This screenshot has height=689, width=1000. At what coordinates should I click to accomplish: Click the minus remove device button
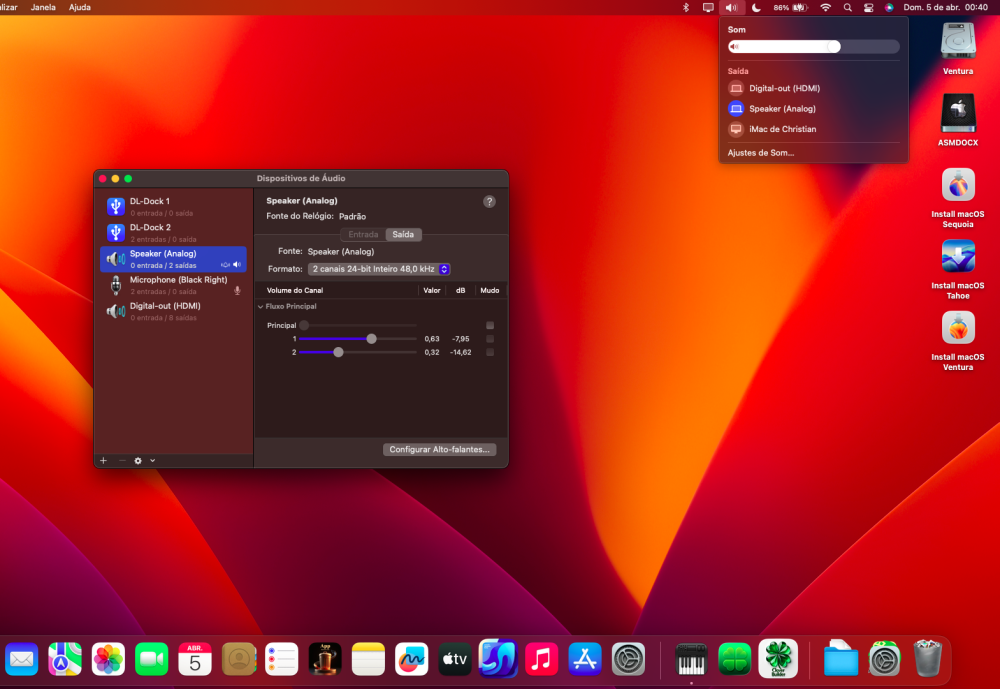click(122, 461)
